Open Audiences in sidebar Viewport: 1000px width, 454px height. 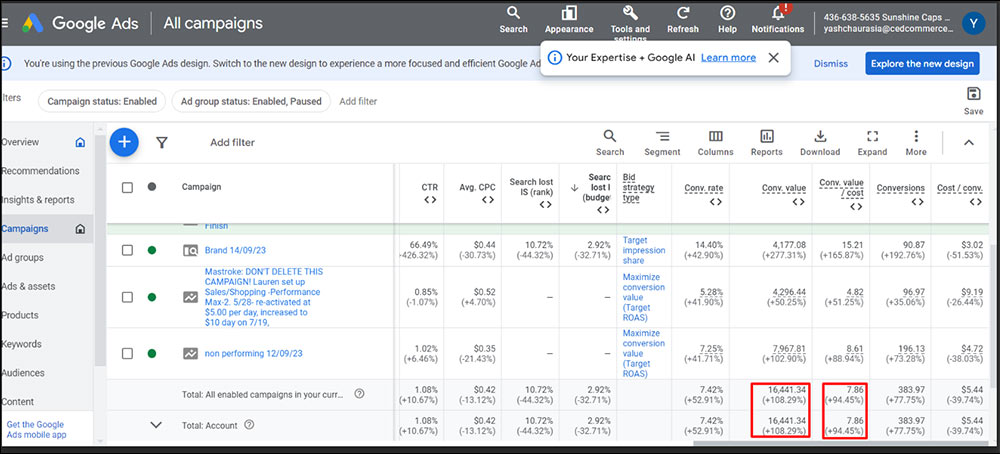coord(22,372)
